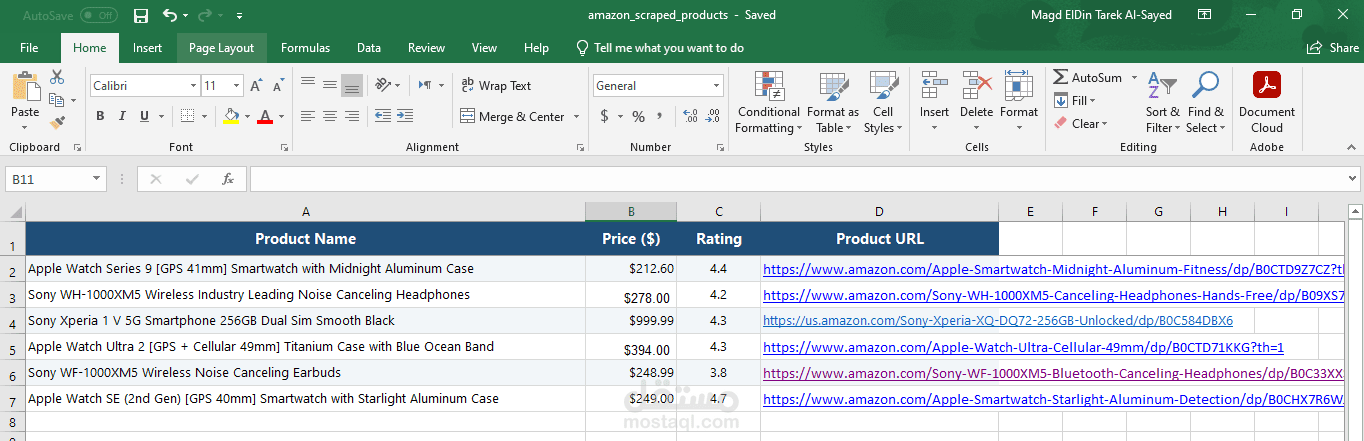
Task: Click the Tell me what you want to do box
Action: point(660,48)
